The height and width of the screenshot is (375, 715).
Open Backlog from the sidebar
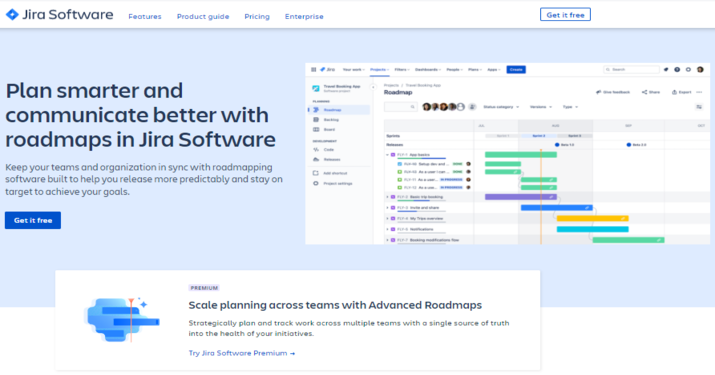pos(331,120)
